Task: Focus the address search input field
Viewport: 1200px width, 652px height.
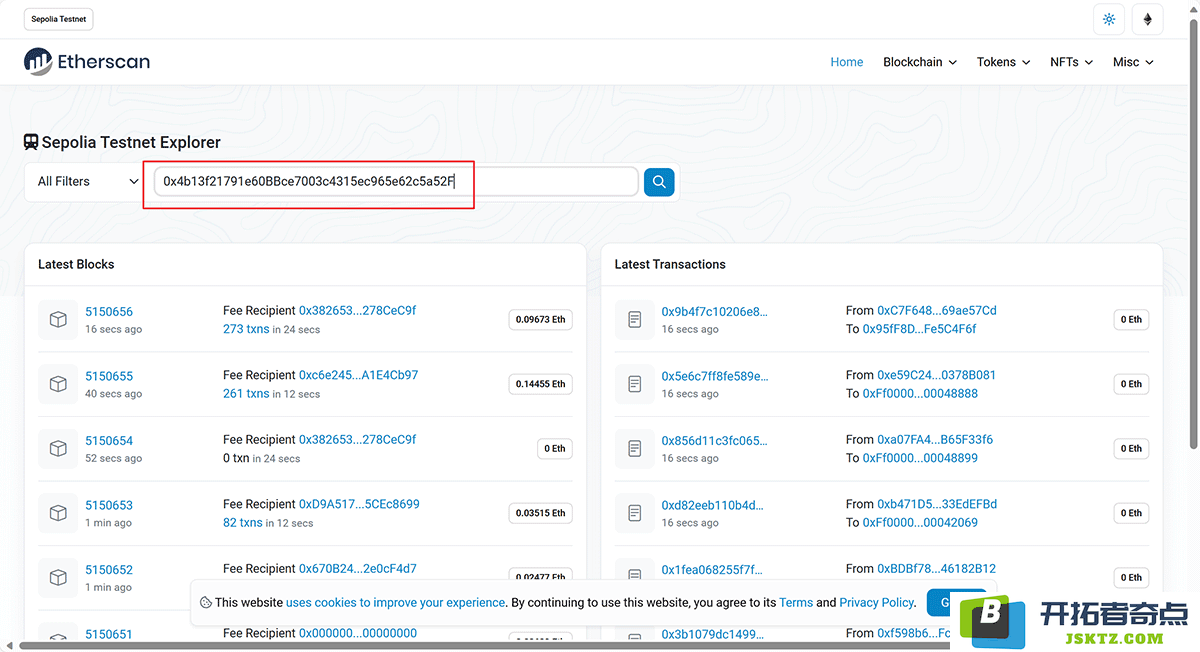Action: pyautogui.click(x=396, y=182)
